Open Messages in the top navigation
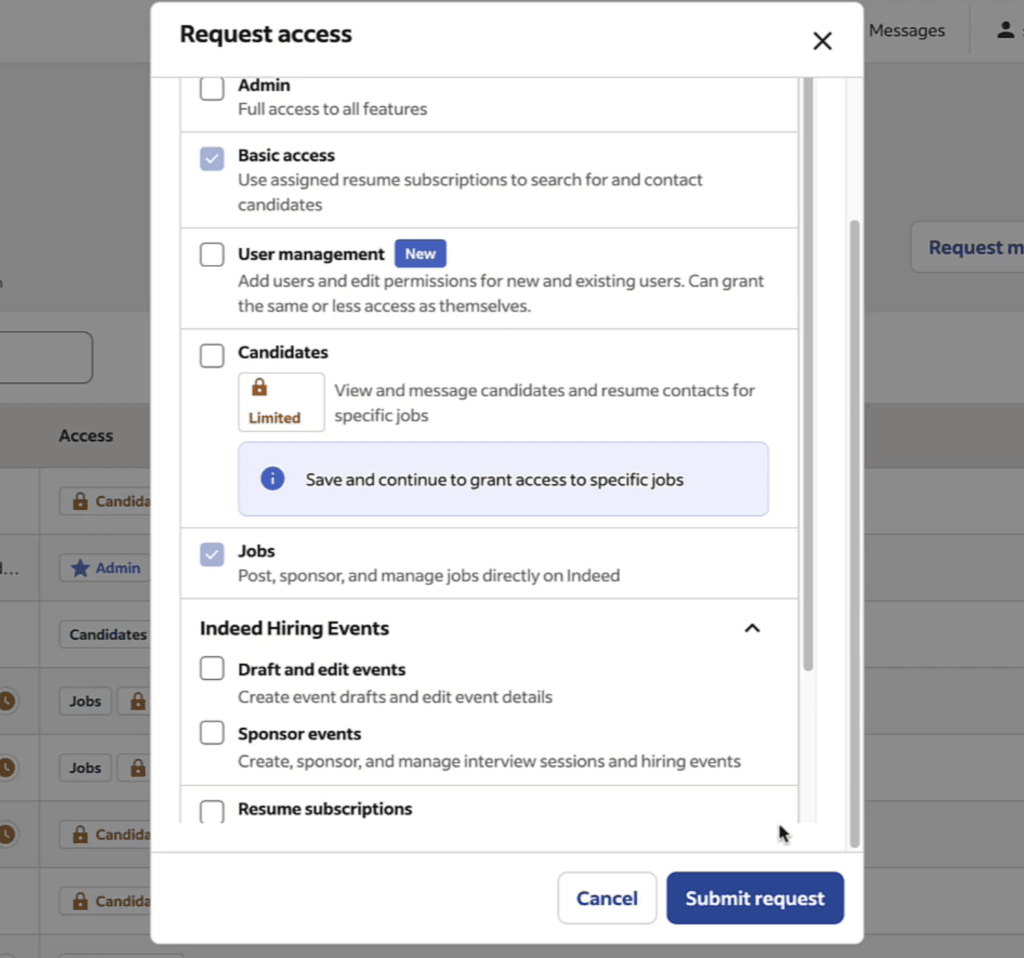The image size is (1024, 958). [906, 30]
